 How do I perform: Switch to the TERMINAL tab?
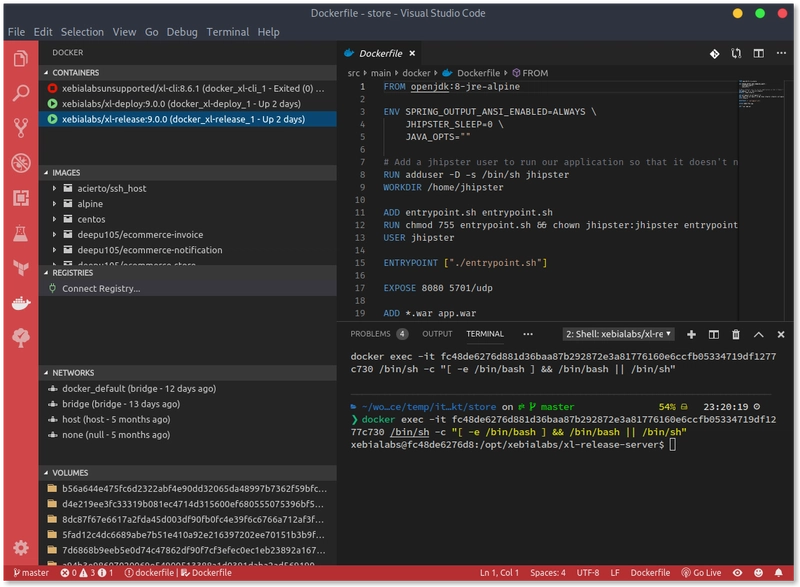(x=485, y=334)
